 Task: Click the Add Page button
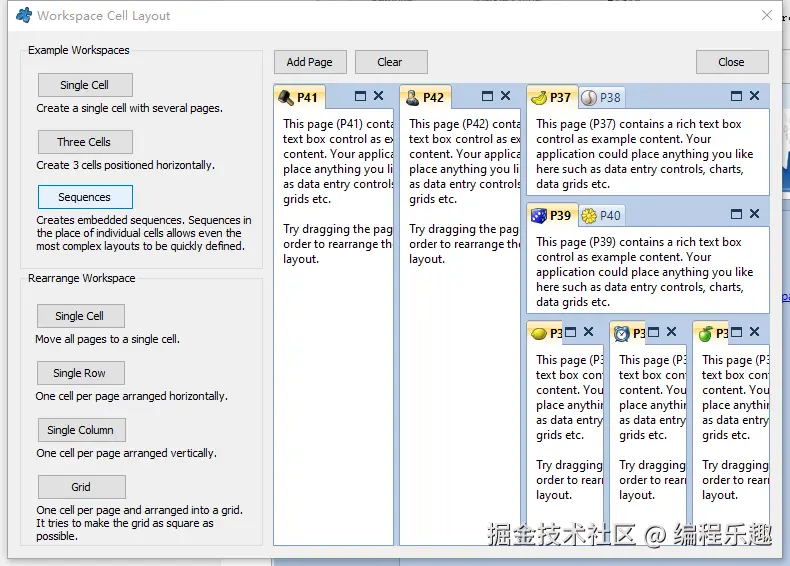pos(310,62)
